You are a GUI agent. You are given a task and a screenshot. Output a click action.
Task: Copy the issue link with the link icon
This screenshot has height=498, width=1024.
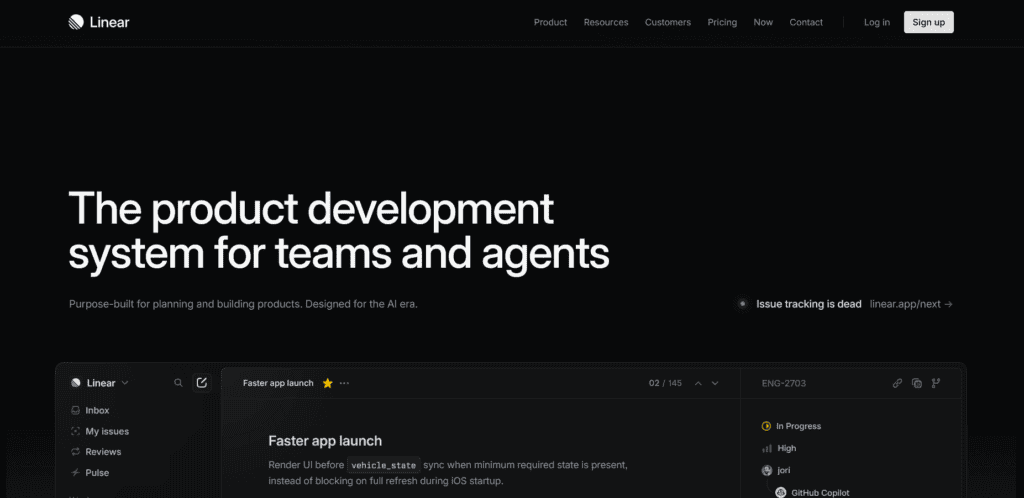coord(897,383)
